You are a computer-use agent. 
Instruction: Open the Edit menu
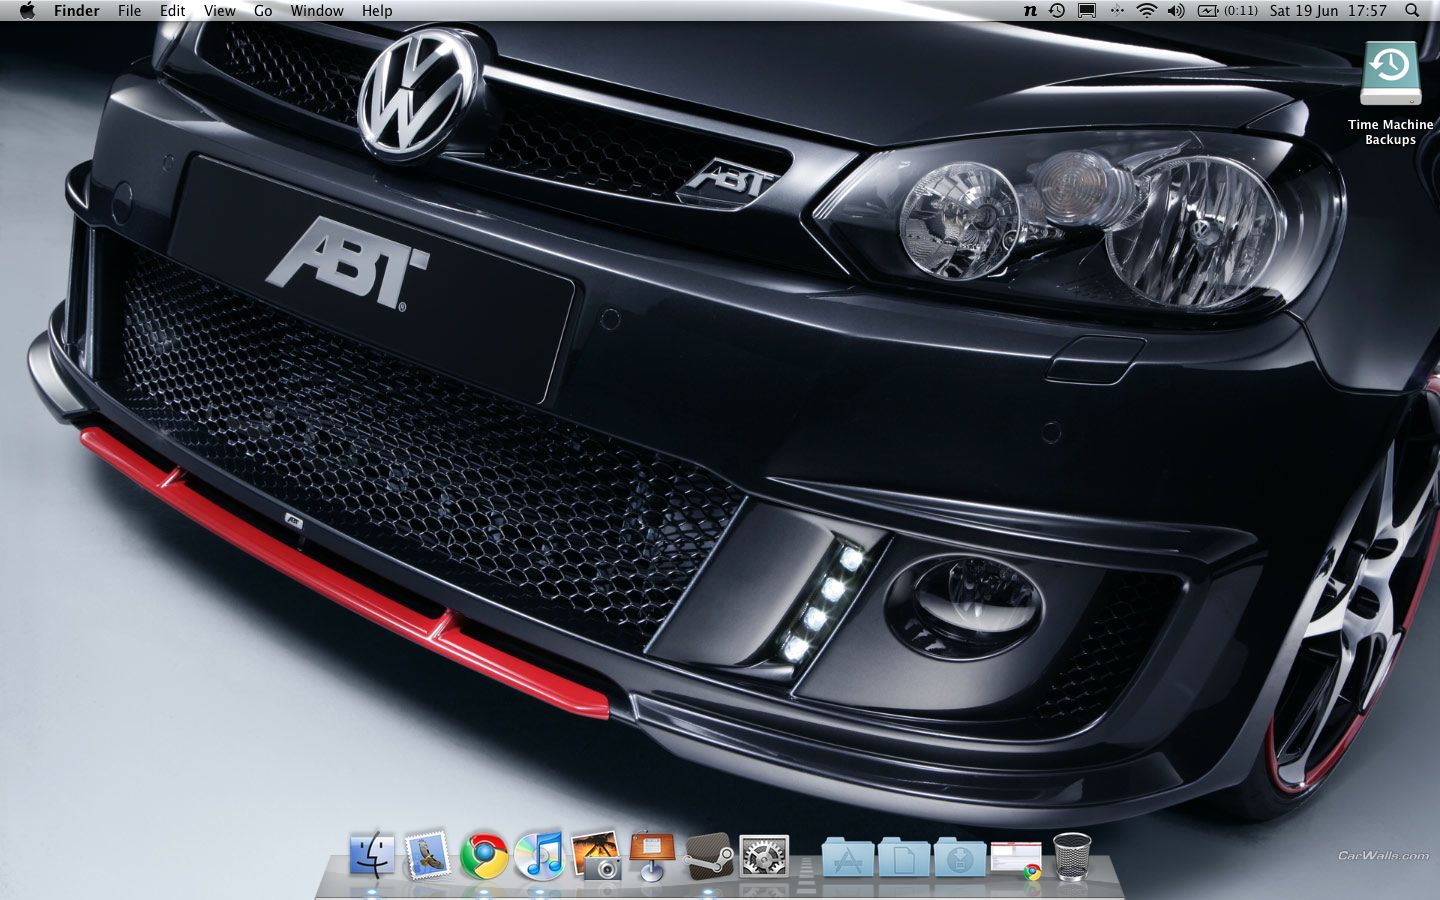[x=173, y=11]
